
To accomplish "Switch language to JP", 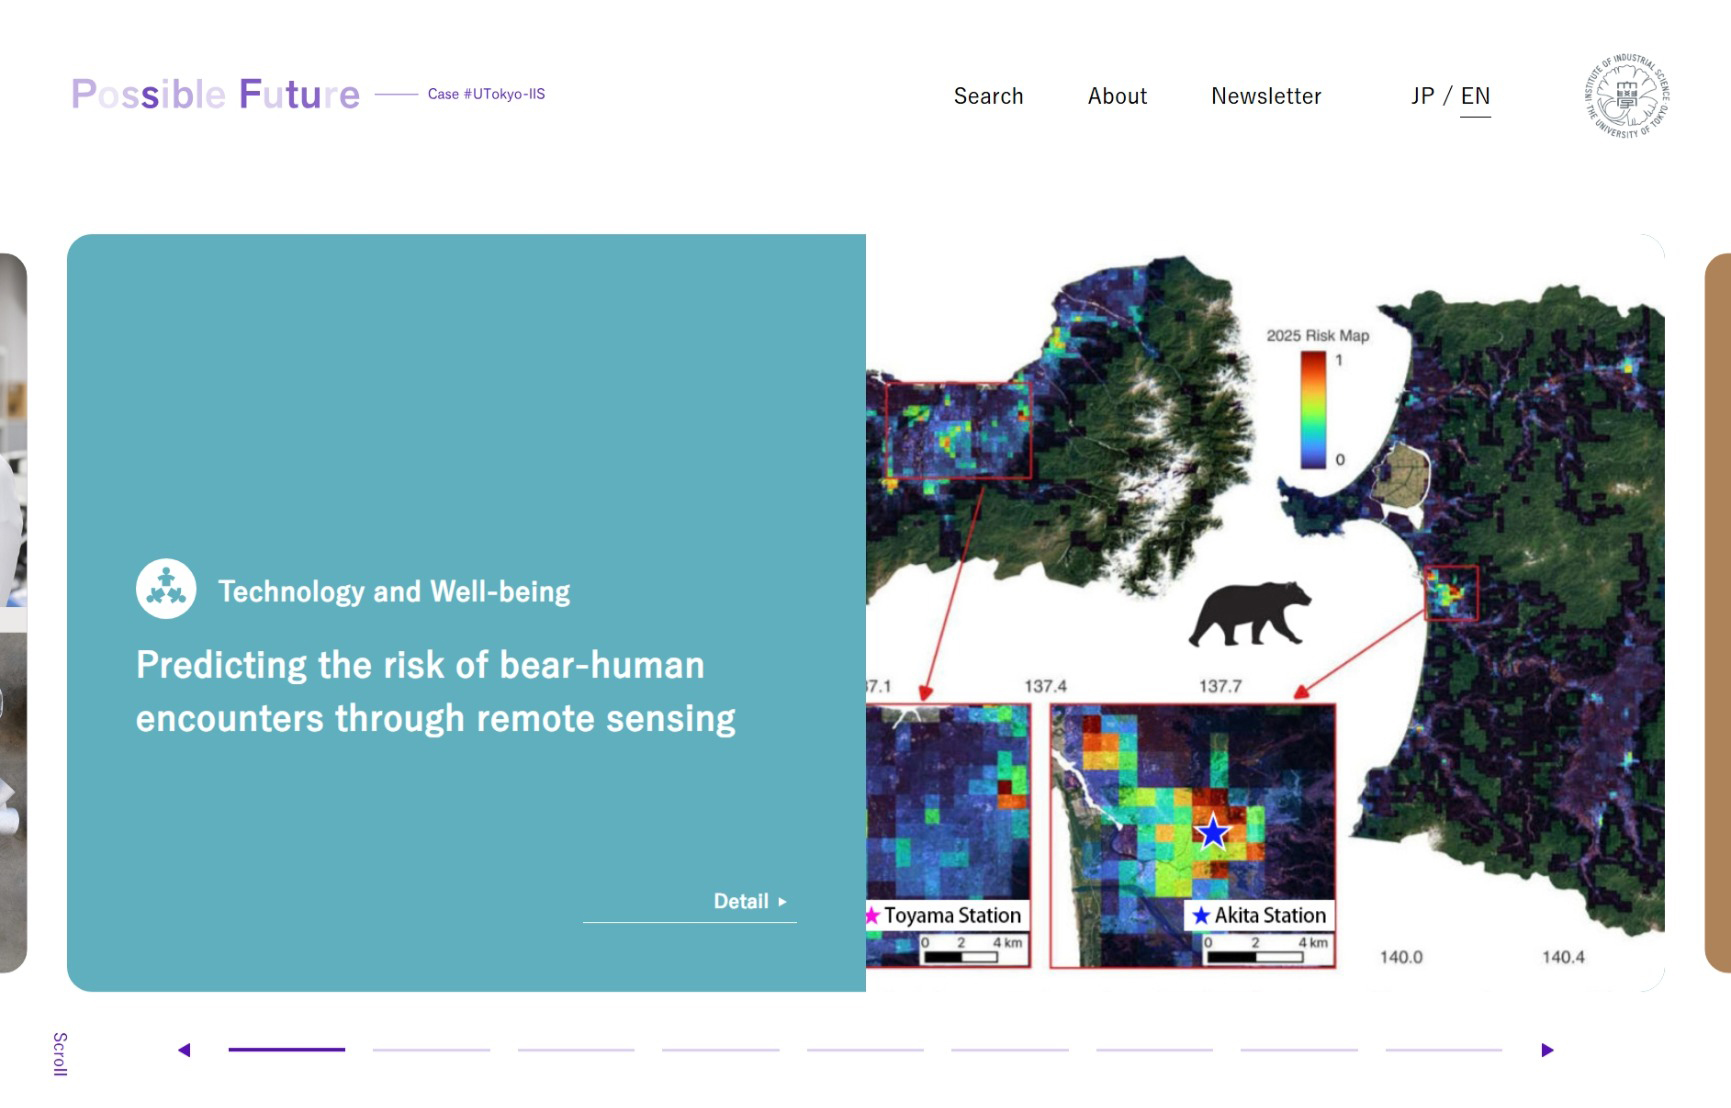I will [x=1422, y=96].
